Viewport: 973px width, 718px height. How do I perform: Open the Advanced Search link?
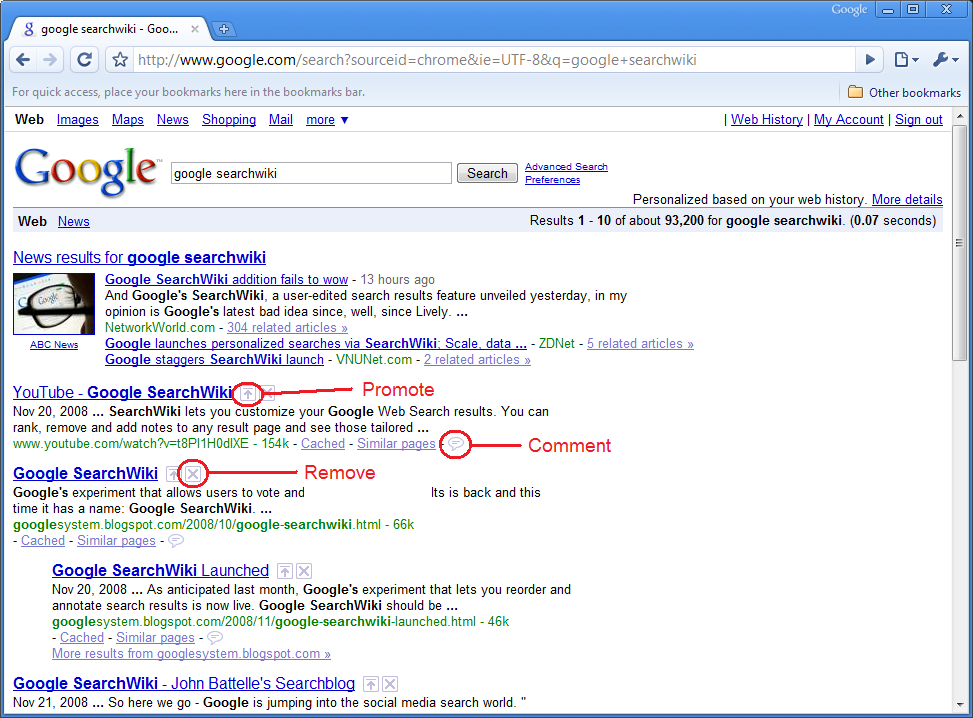click(567, 167)
